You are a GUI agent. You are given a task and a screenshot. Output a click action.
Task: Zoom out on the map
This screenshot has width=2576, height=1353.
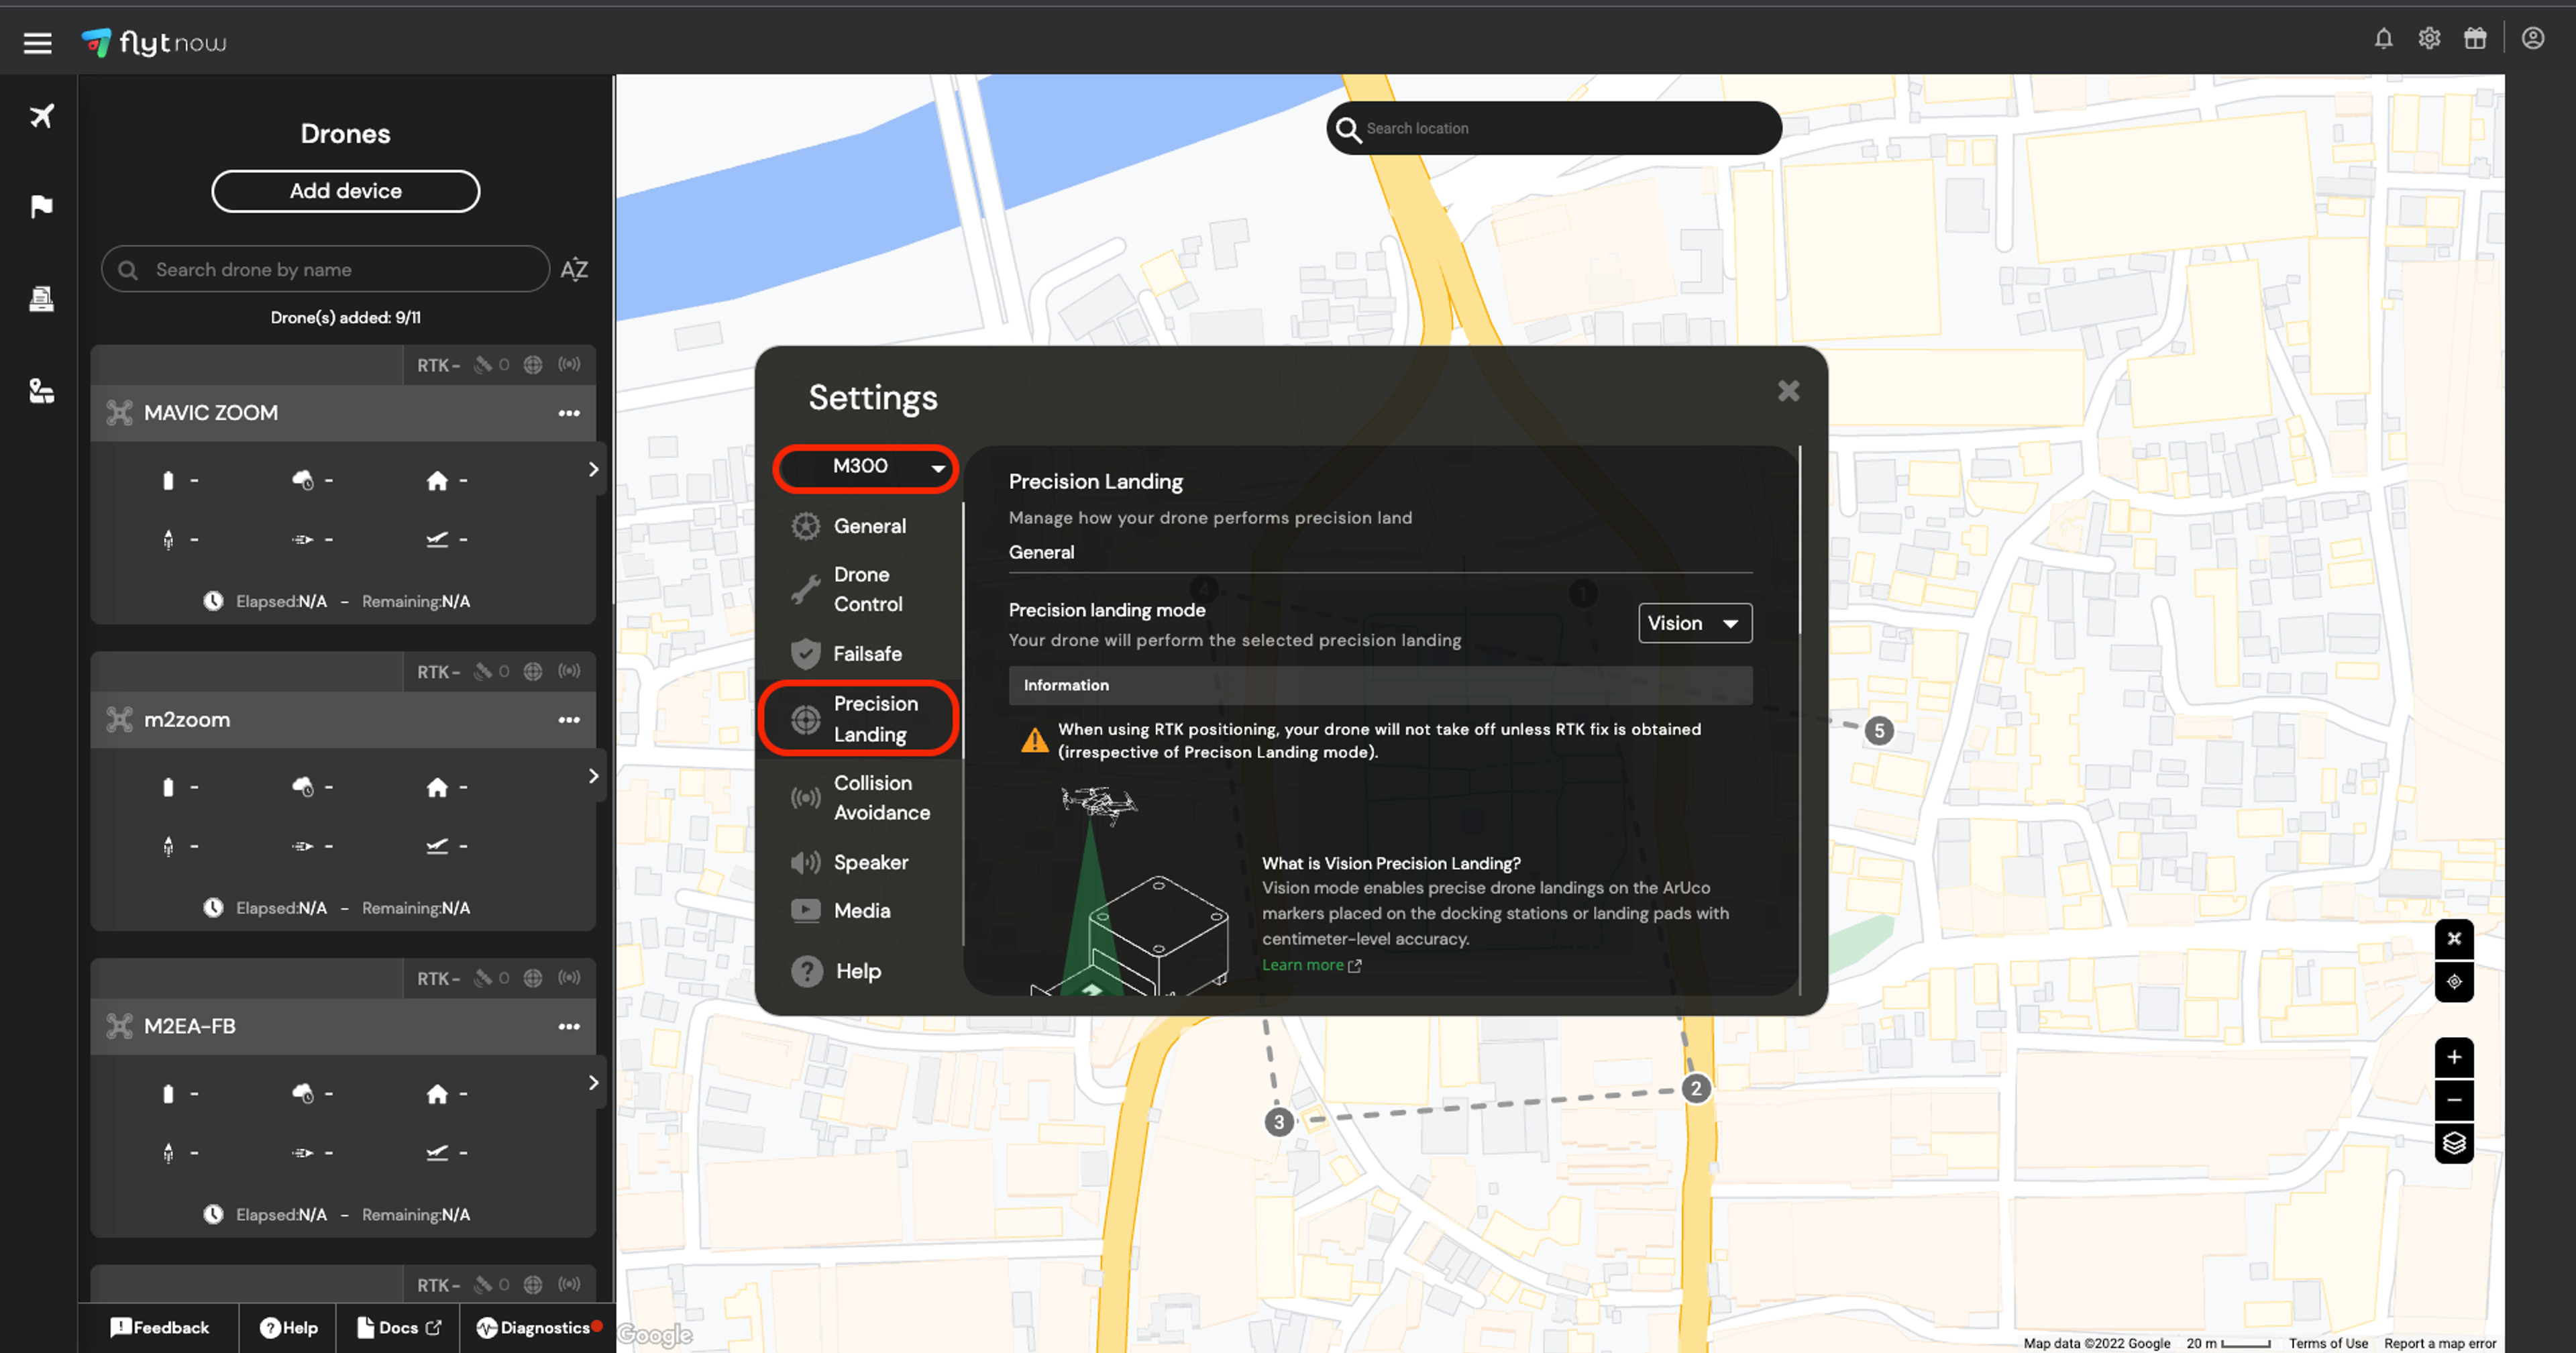click(x=2454, y=1100)
